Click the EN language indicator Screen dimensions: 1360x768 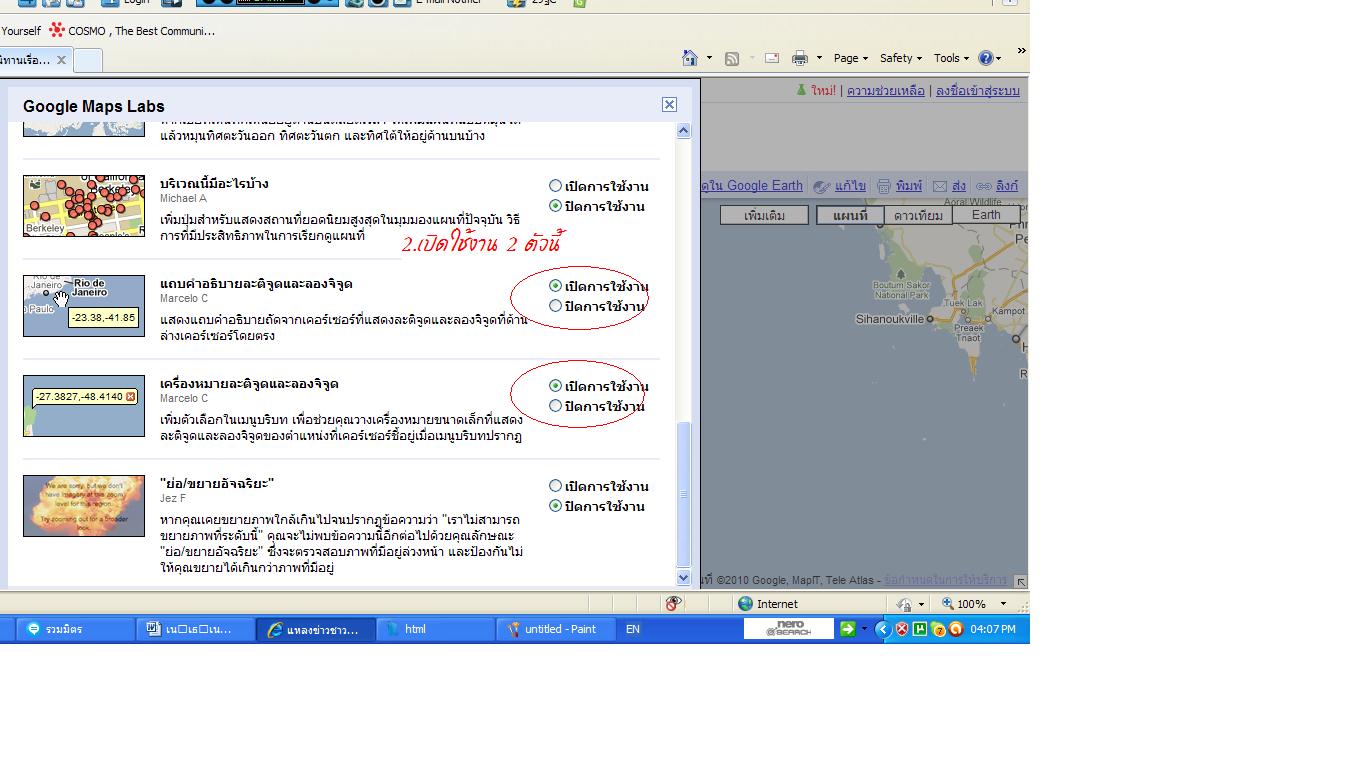[x=633, y=629]
